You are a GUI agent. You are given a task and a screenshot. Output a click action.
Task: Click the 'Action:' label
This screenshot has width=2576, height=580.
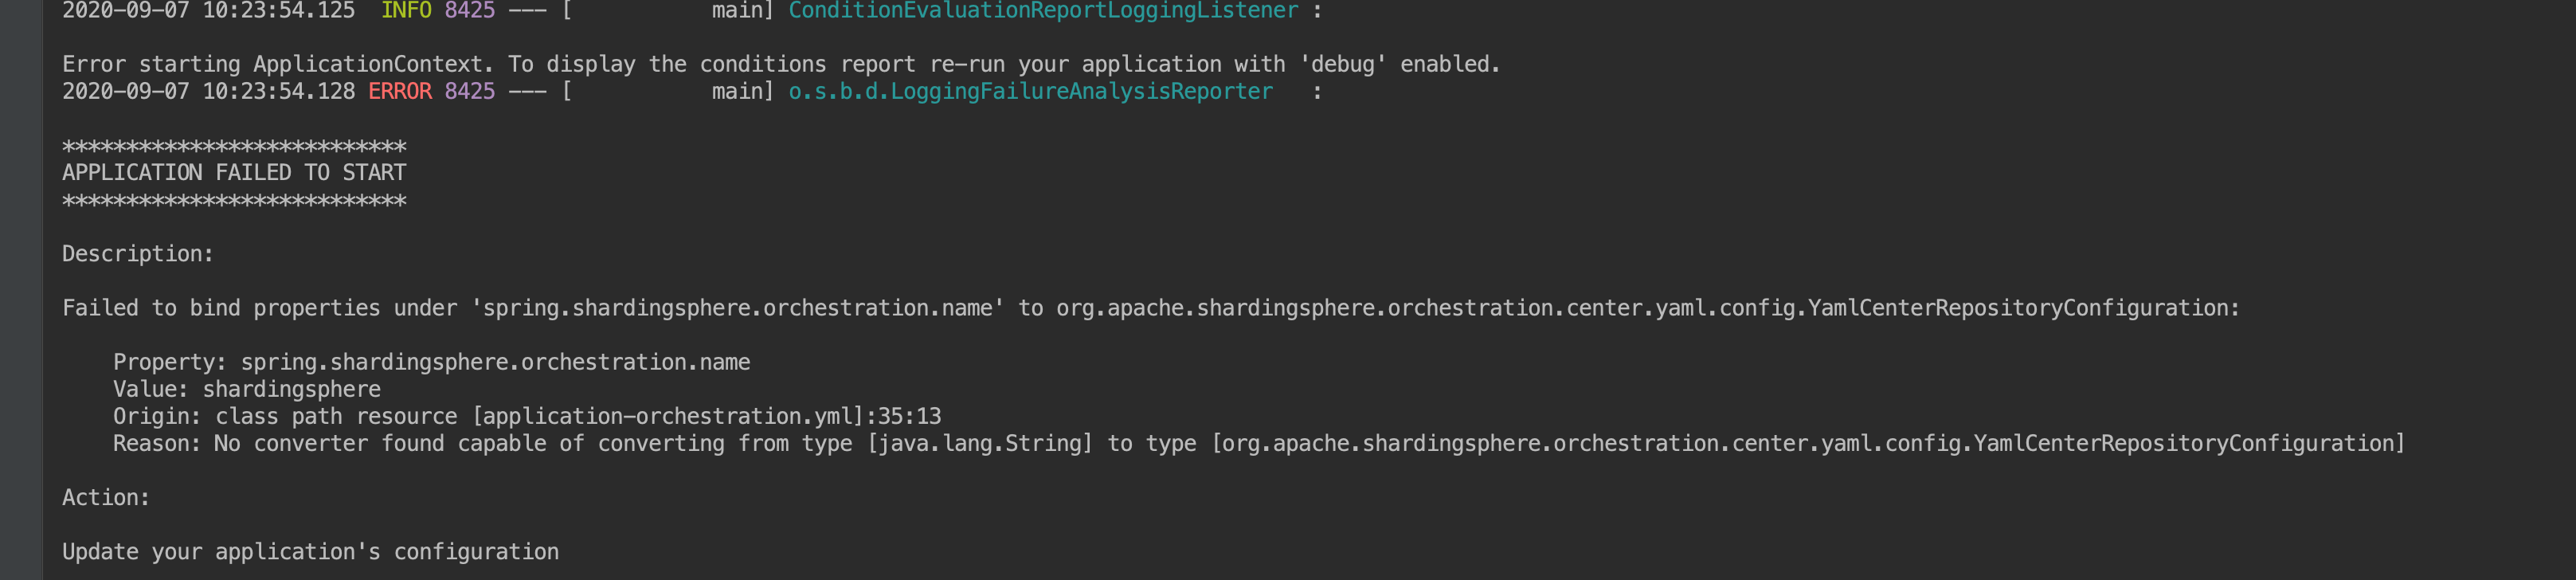(106, 497)
